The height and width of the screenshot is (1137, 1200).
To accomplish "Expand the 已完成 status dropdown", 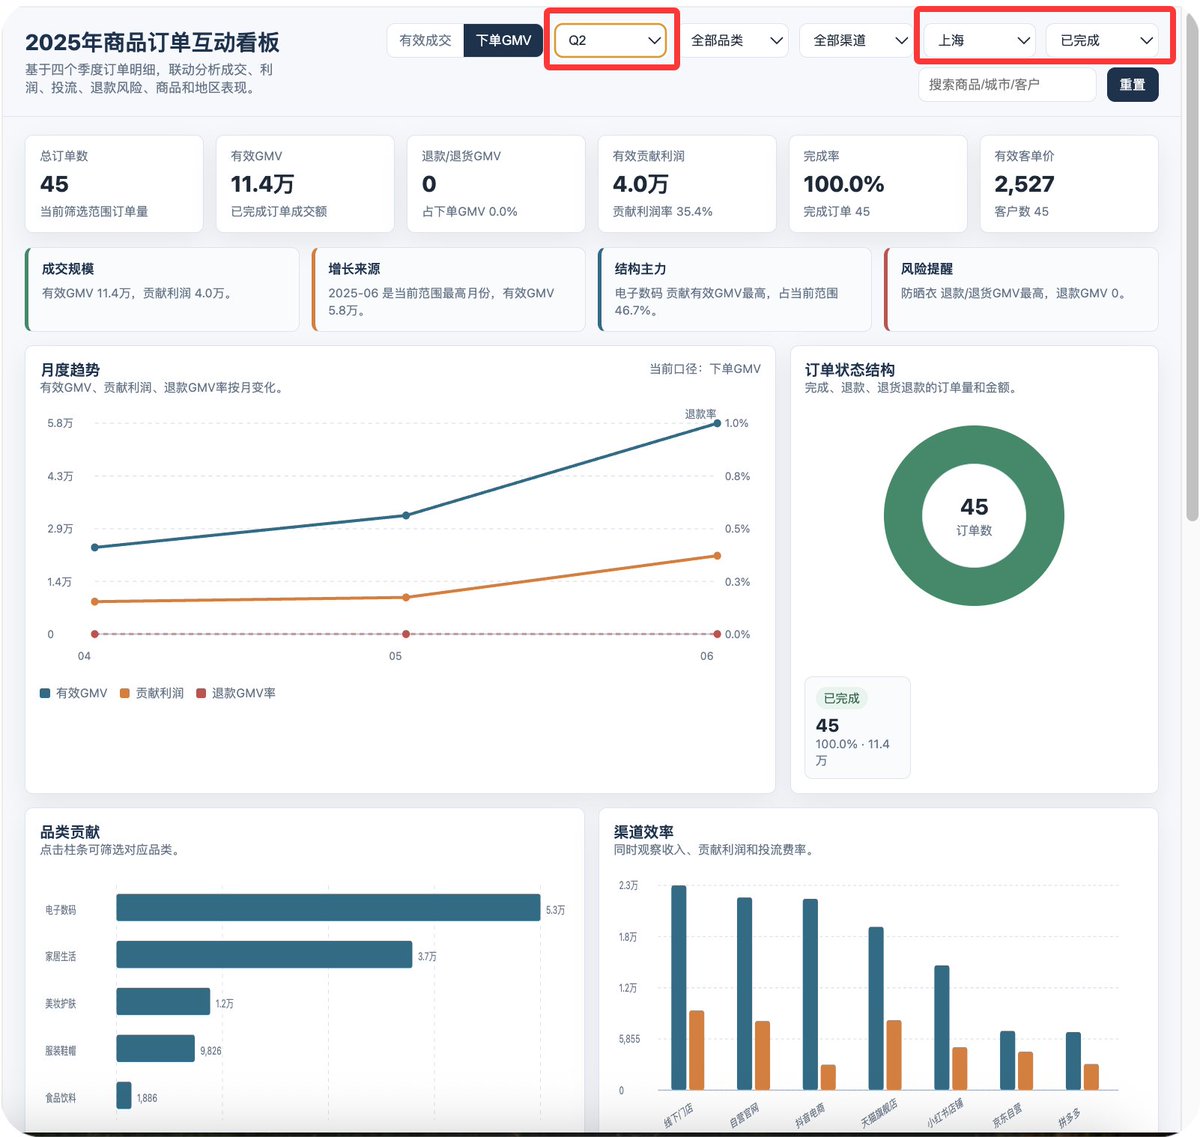I will click(x=1102, y=40).
